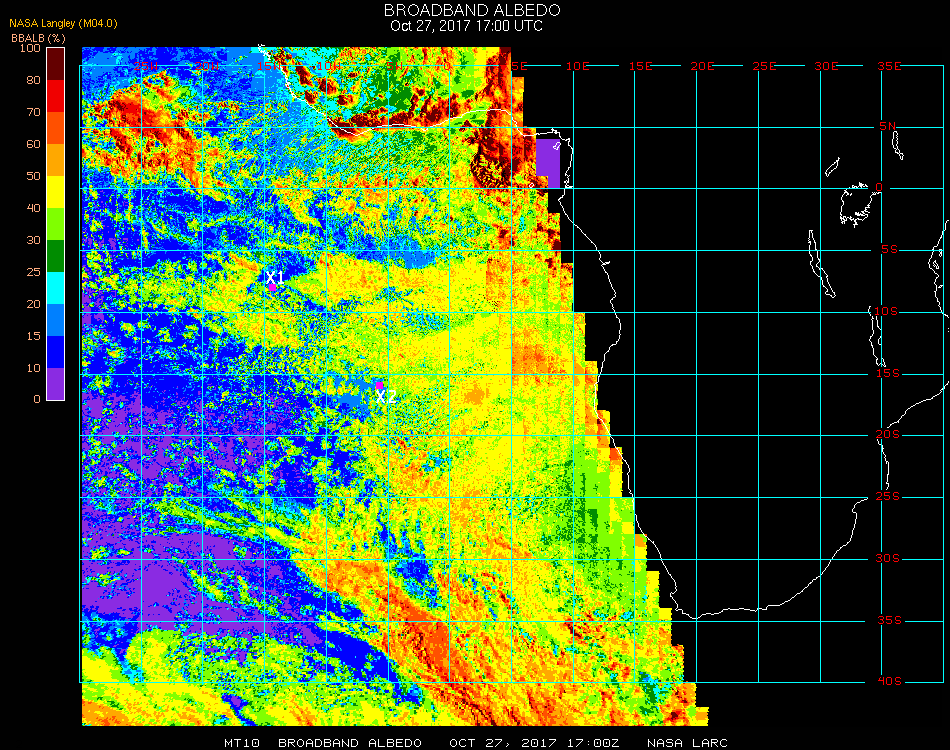This screenshot has width=950, height=750.
Task: Click the 5N latitude label
Action: (x=888, y=127)
